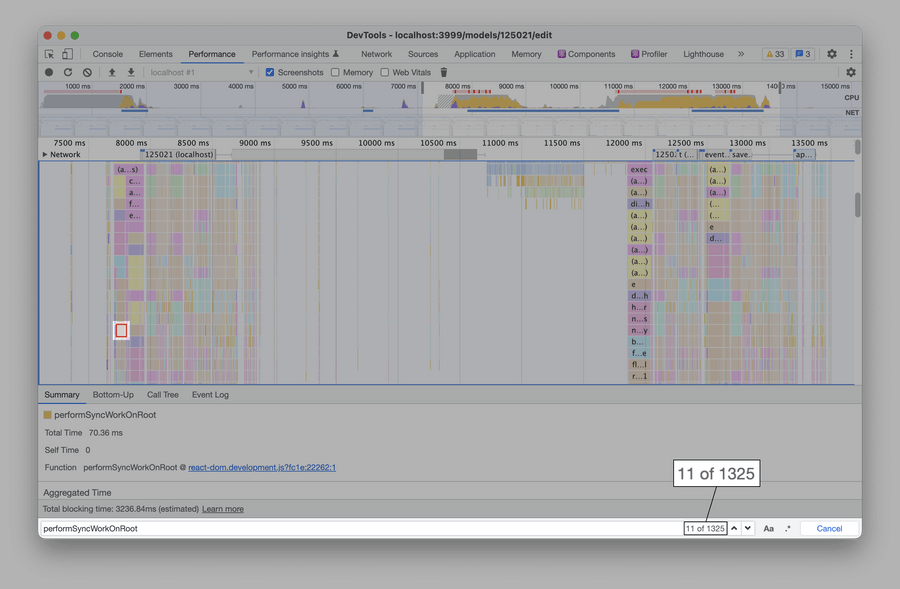Switch to the Elements tab

(156, 54)
